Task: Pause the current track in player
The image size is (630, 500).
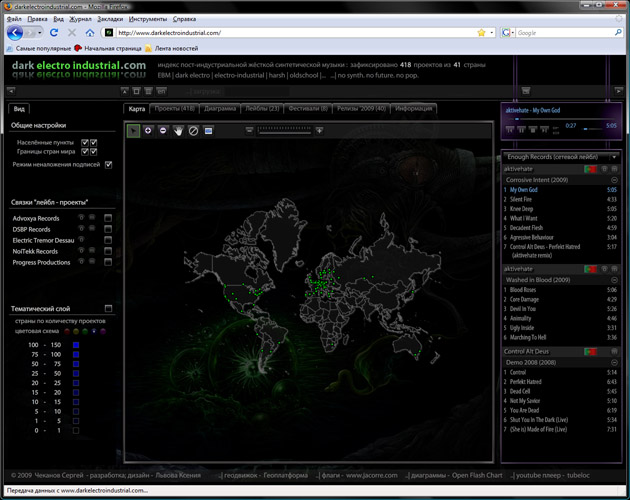Action: tap(521, 130)
